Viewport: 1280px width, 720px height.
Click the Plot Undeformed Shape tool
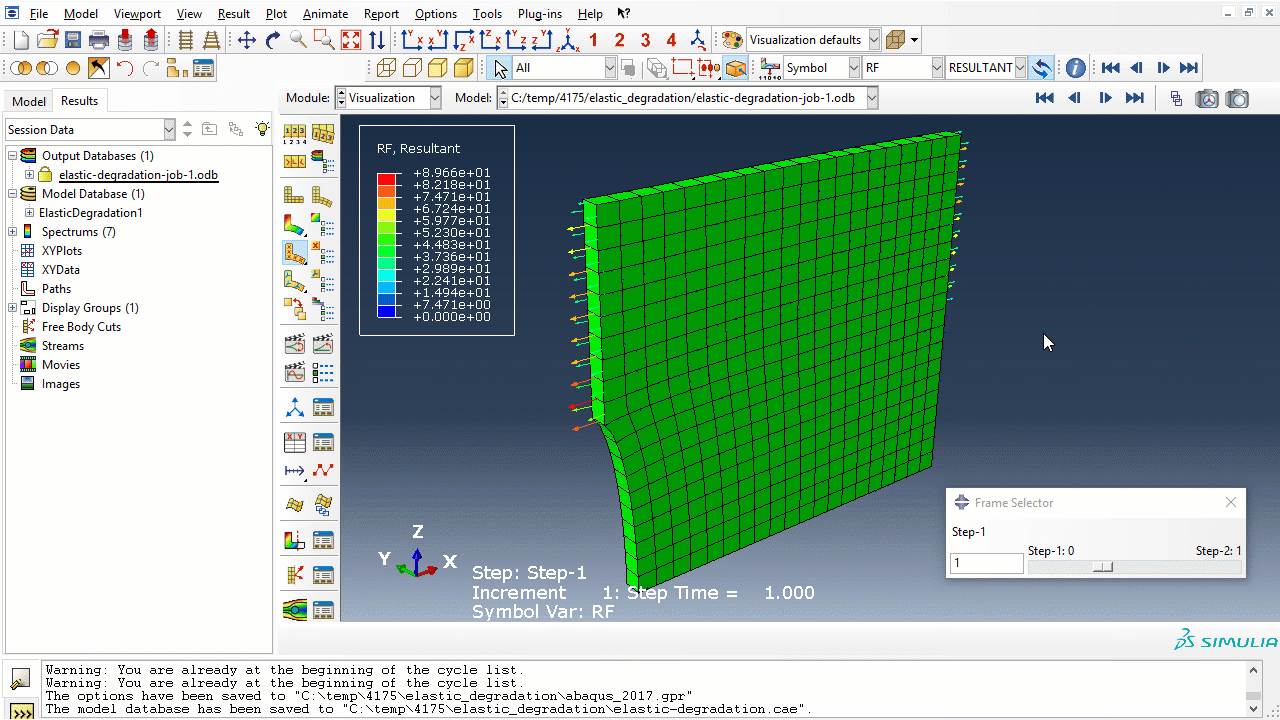tap(295, 195)
